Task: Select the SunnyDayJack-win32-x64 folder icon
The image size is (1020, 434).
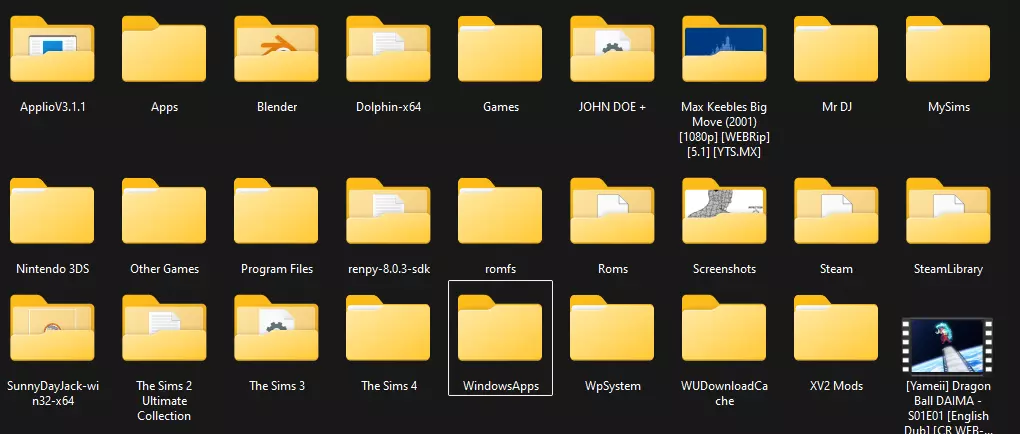Action: pos(52,328)
